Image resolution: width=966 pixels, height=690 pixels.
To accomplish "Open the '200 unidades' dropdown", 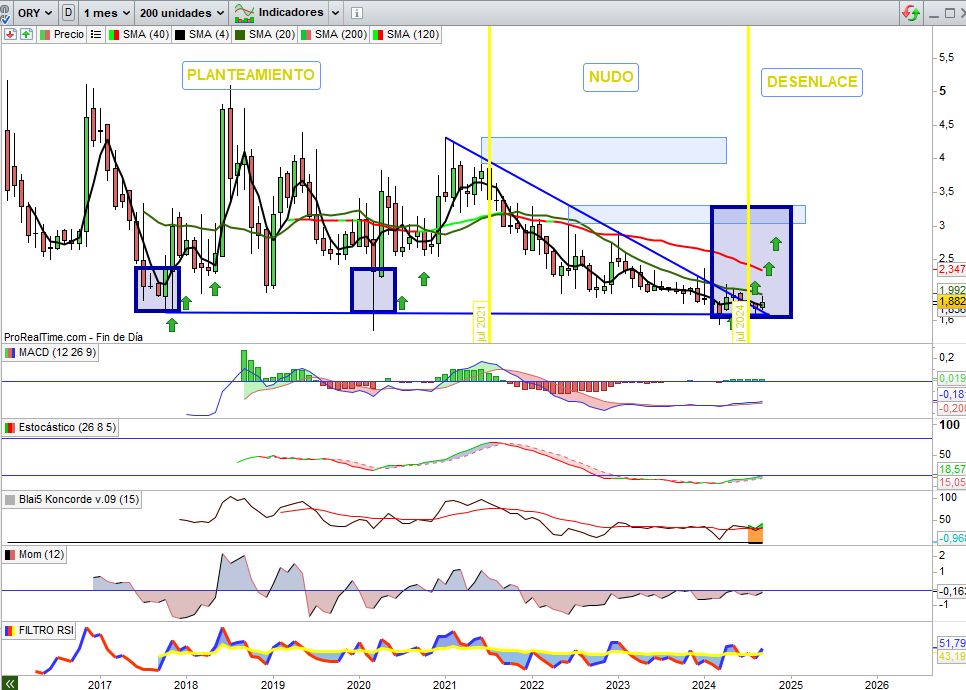I will 181,12.
